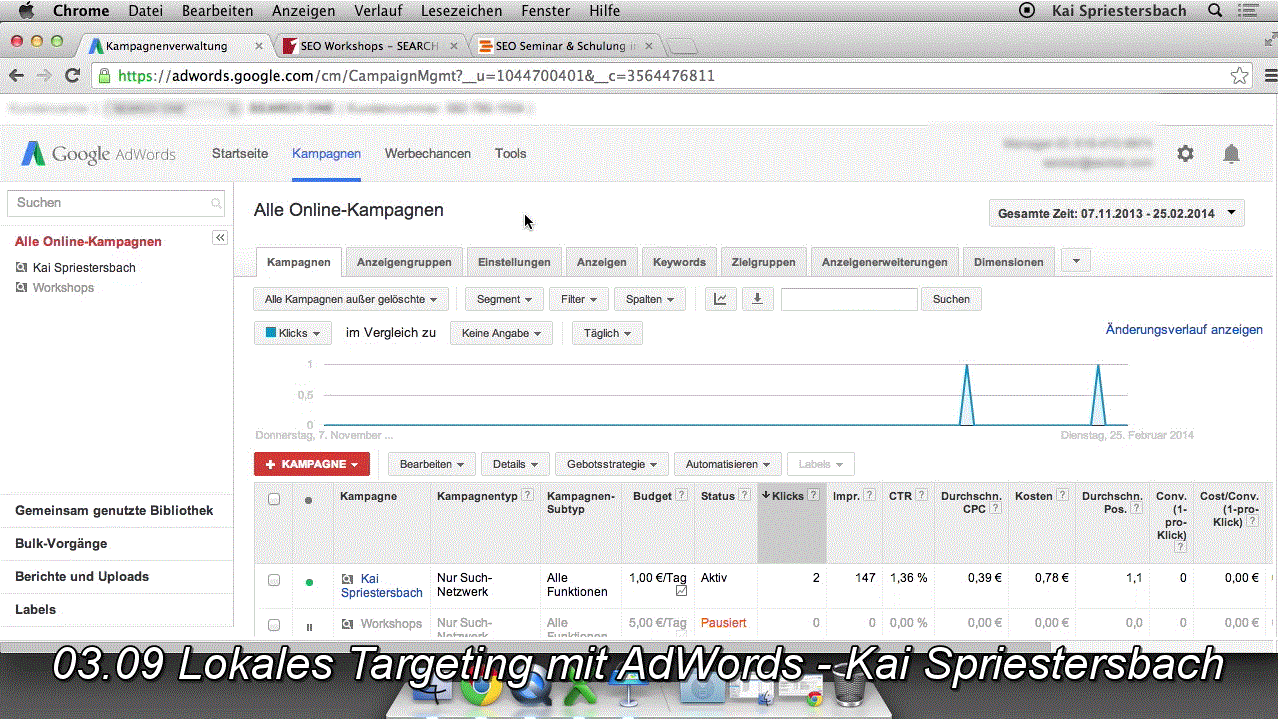The width and height of the screenshot is (1278, 719).
Task: Open the Täglich interval dropdown
Action: click(x=607, y=333)
